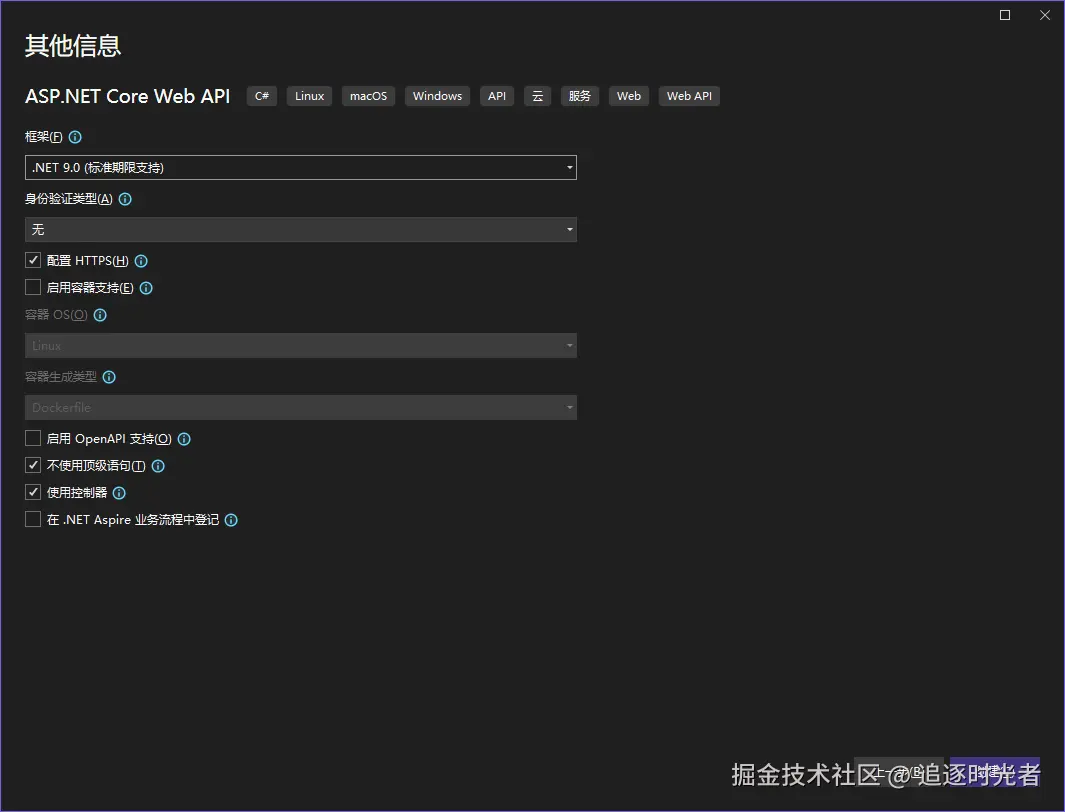Open the 容器 OS dropdown showing Linux
The image size is (1065, 812).
(x=301, y=346)
